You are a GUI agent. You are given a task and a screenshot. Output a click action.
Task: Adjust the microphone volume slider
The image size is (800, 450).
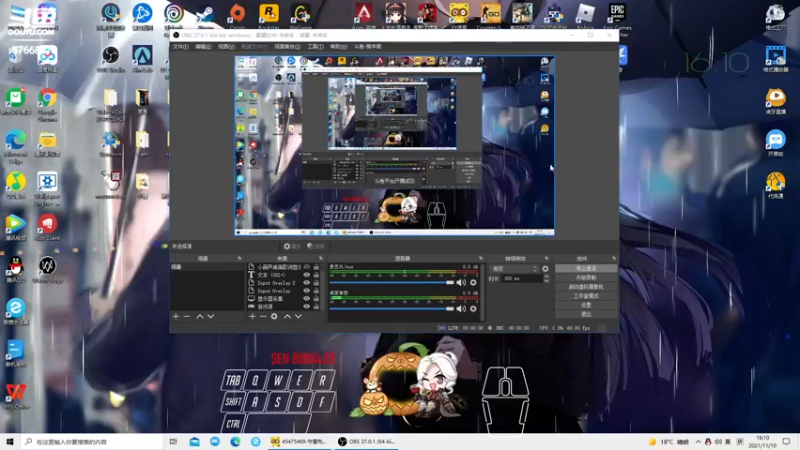[392, 282]
